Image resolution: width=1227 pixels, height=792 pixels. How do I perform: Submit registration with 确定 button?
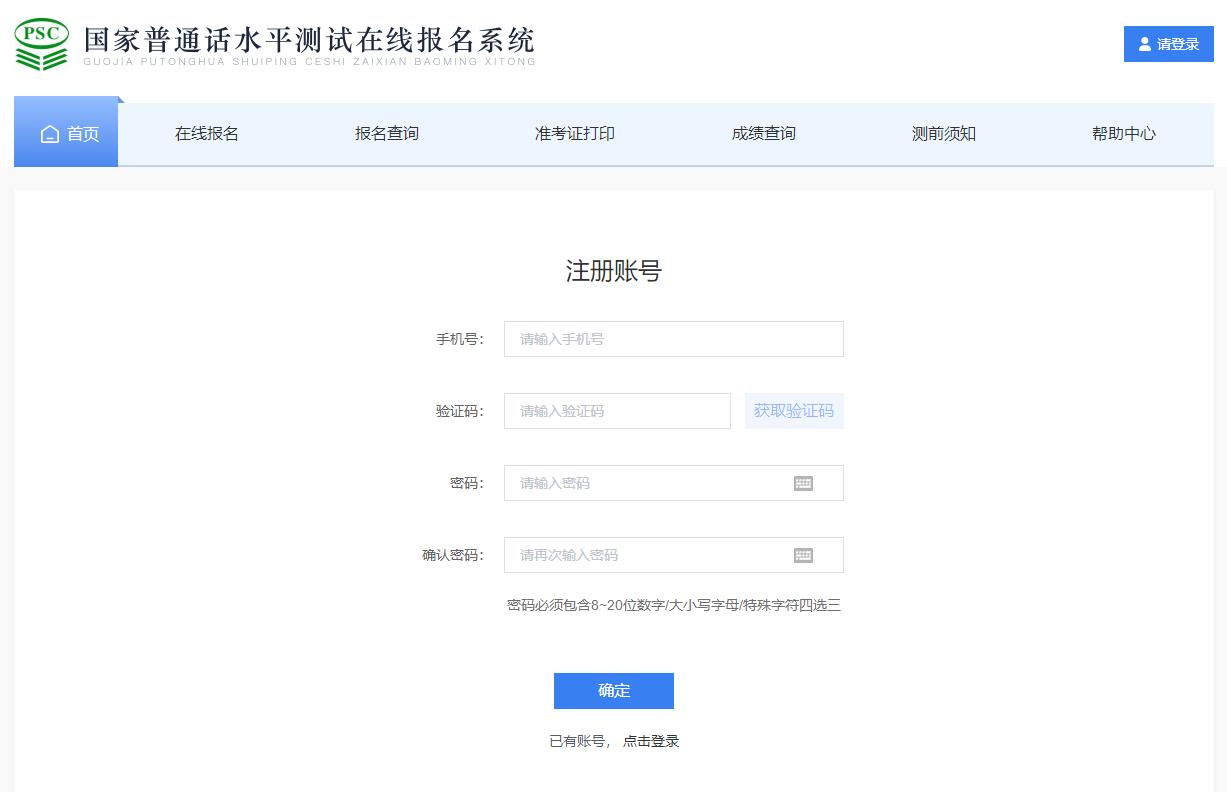pyautogui.click(x=613, y=690)
